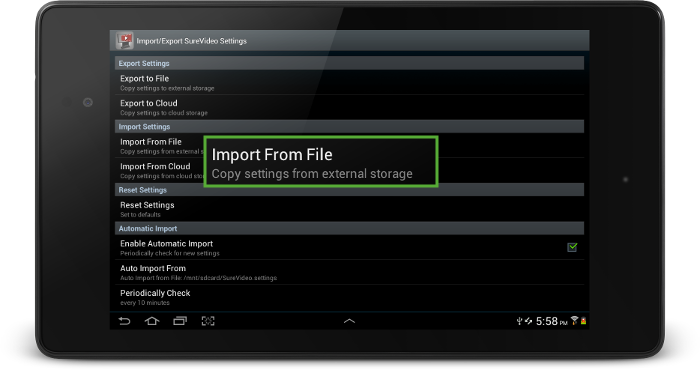Tap the Home navigation icon
The width and height of the screenshot is (700, 370).
152,321
